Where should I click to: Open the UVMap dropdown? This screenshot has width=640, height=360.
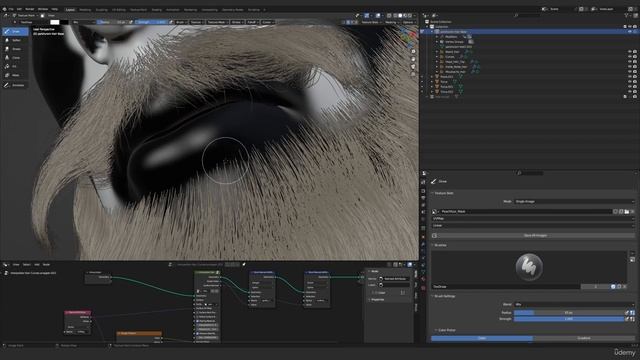click(533, 218)
